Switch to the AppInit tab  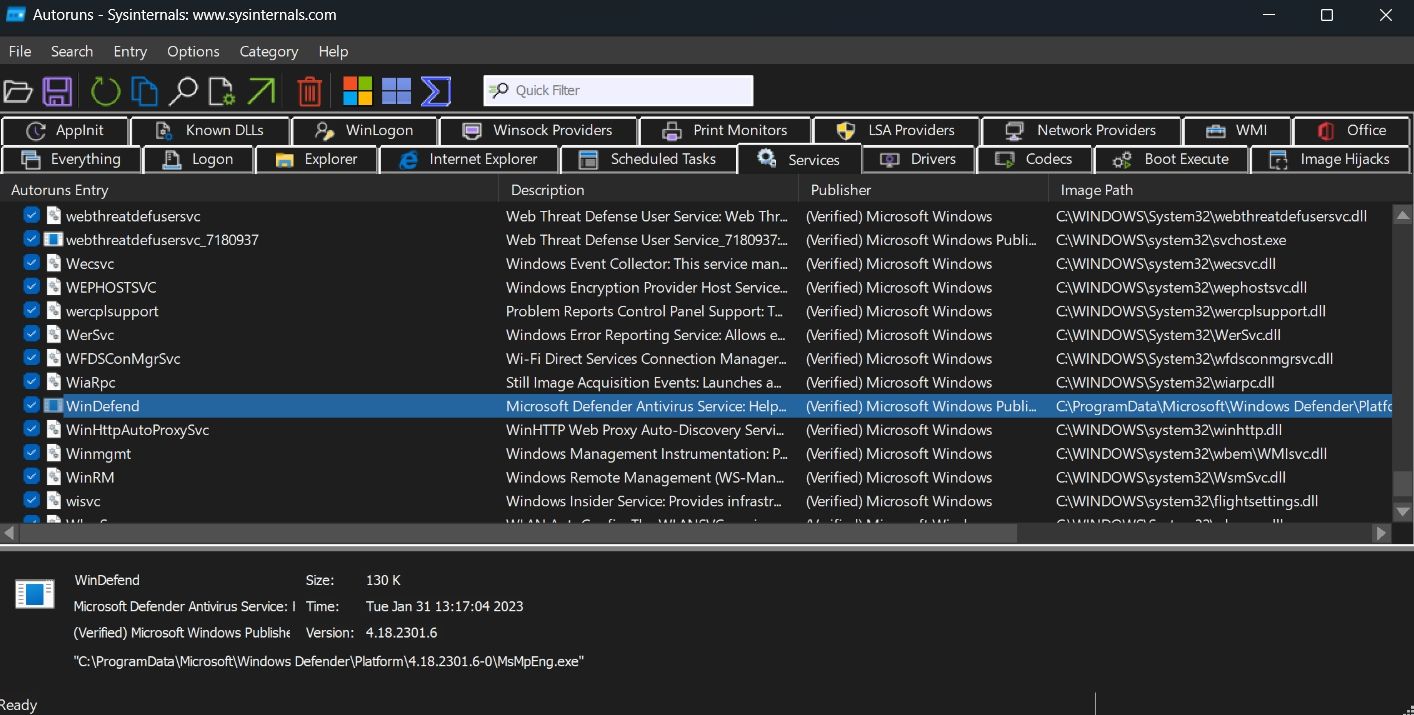[x=66, y=130]
